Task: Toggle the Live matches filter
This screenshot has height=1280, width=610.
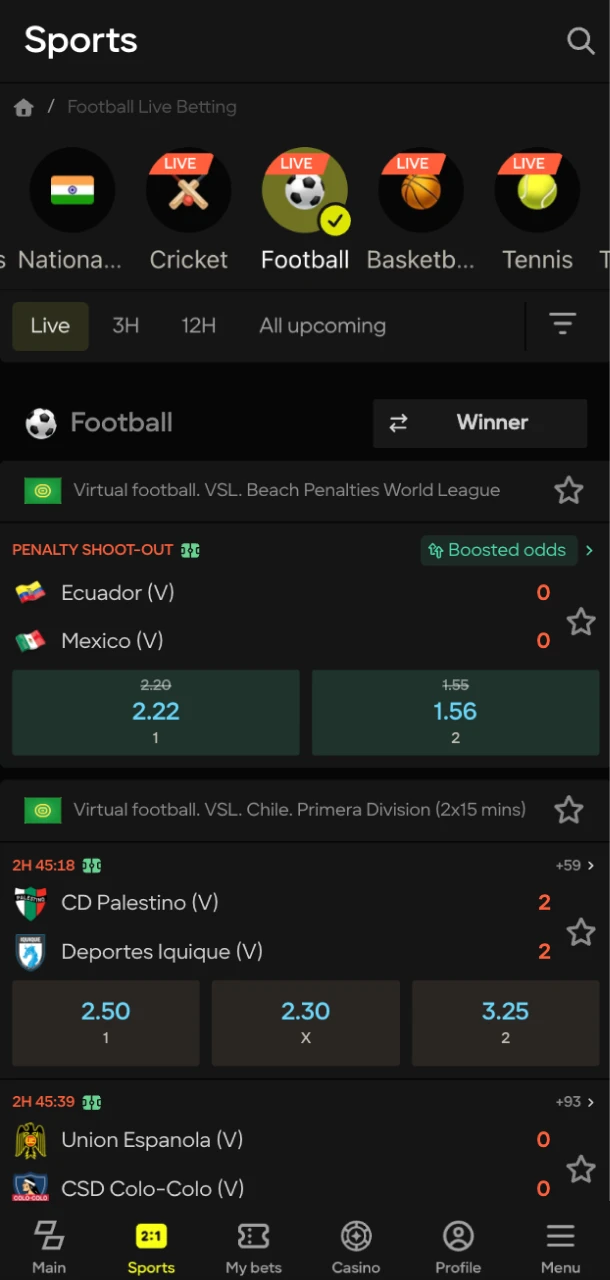Action: pos(50,325)
